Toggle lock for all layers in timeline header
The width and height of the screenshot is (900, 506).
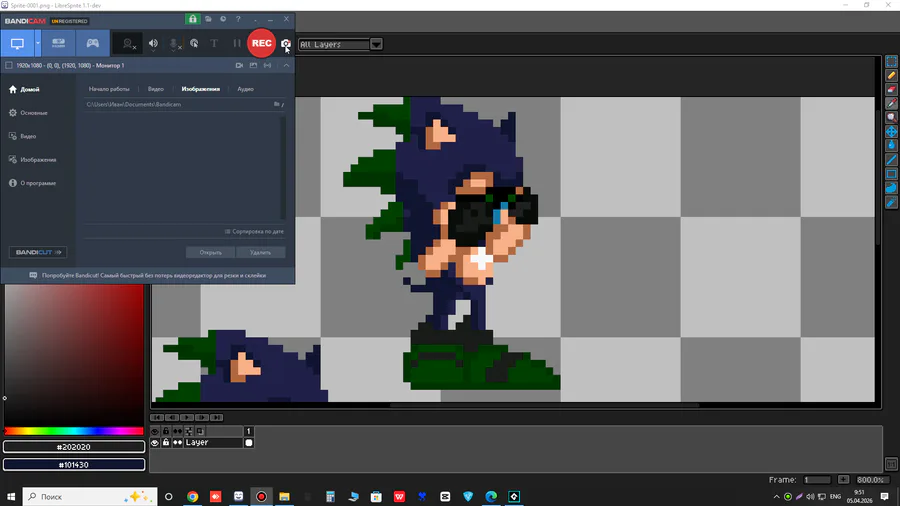(166, 431)
